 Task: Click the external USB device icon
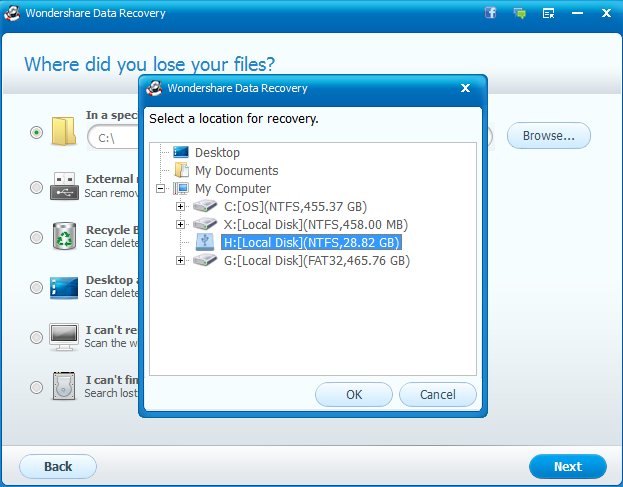[64, 185]
